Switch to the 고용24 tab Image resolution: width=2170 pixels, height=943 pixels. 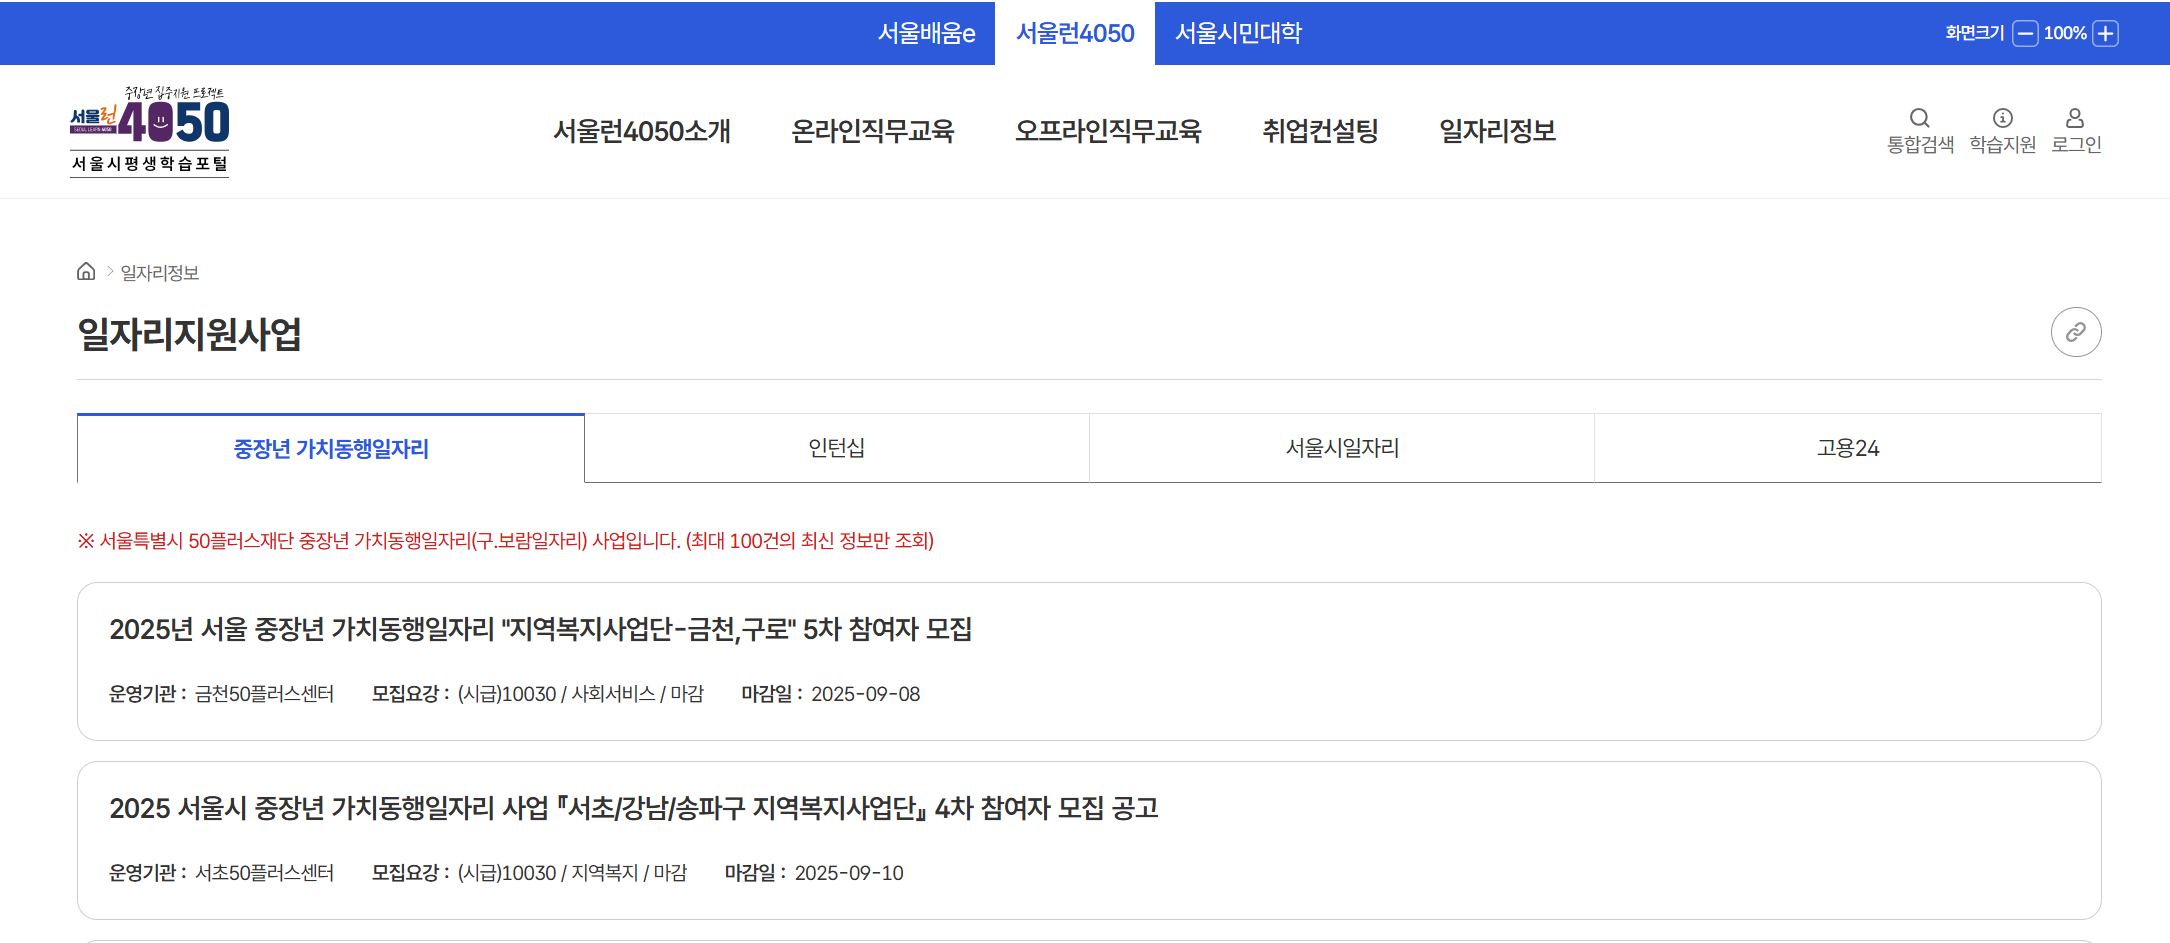click(1848, 448)
